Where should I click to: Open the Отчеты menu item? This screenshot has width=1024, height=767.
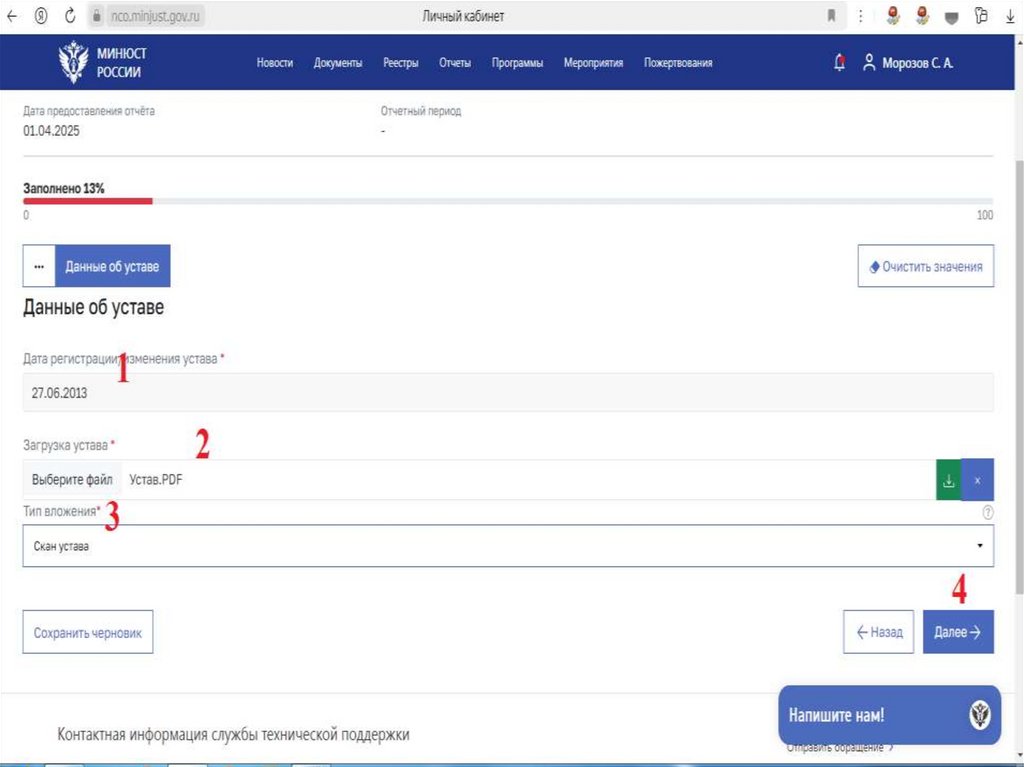(x=455, y=63)
